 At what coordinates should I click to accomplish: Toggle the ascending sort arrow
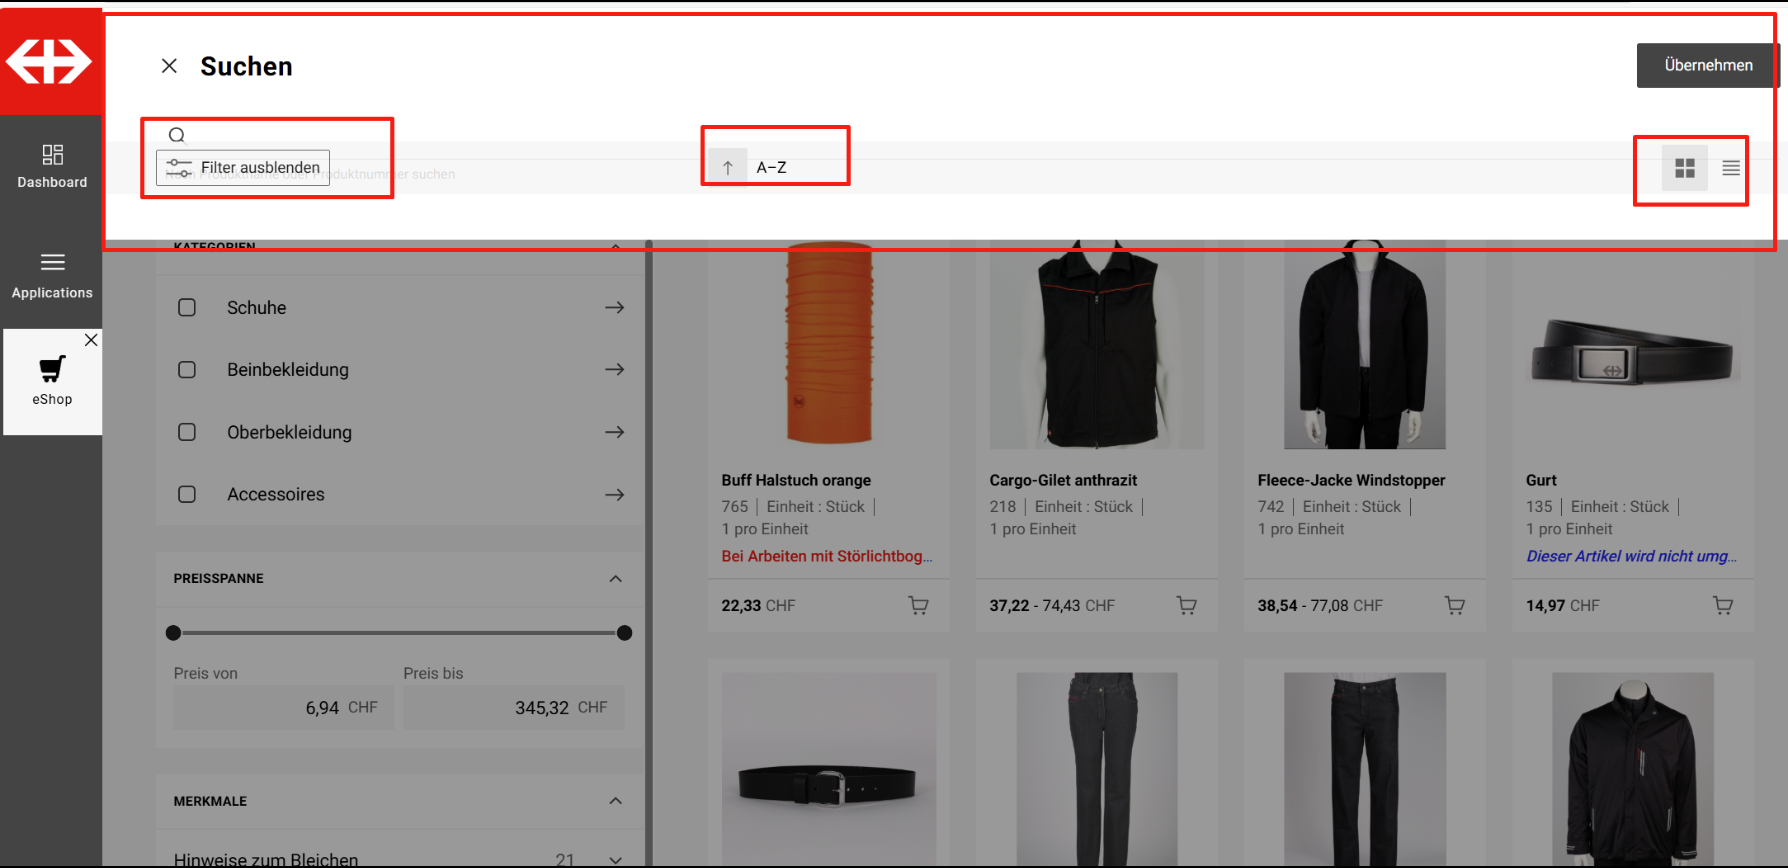click(728, 168)
